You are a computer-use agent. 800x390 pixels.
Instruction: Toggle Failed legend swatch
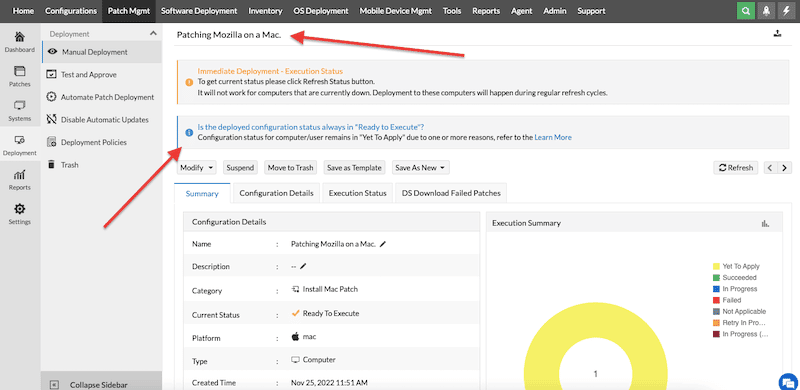[716, 300]
